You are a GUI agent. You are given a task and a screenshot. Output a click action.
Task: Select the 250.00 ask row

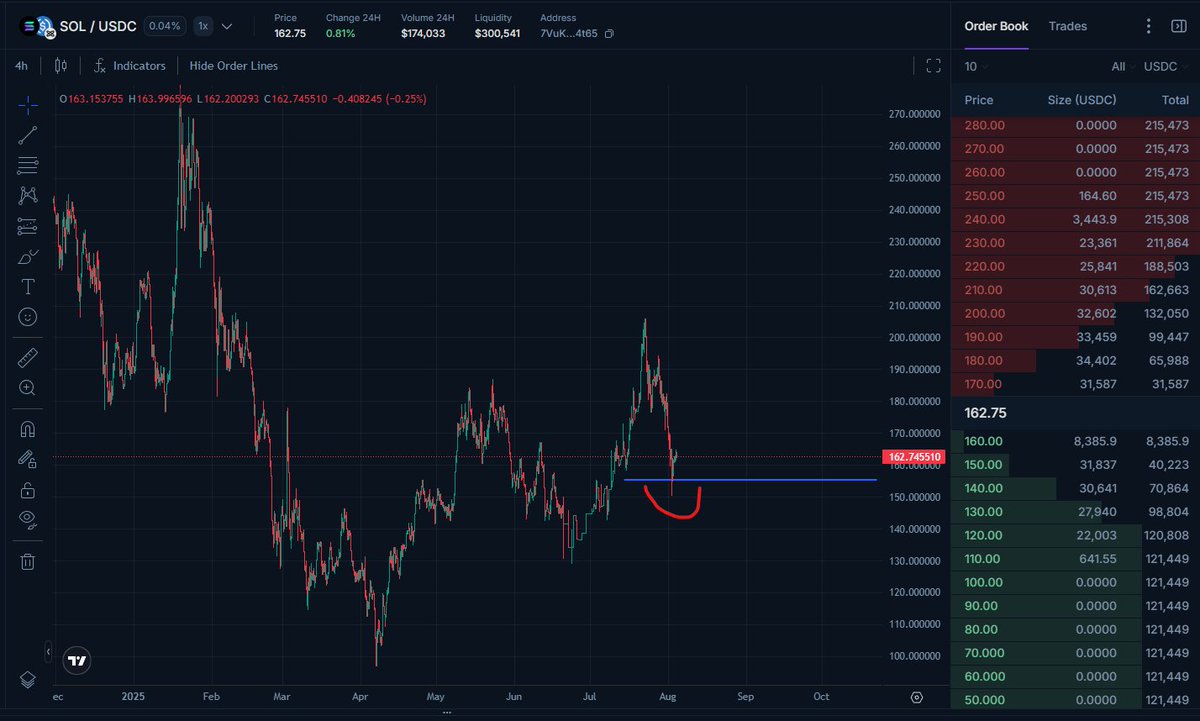(x=1076, y=196)
